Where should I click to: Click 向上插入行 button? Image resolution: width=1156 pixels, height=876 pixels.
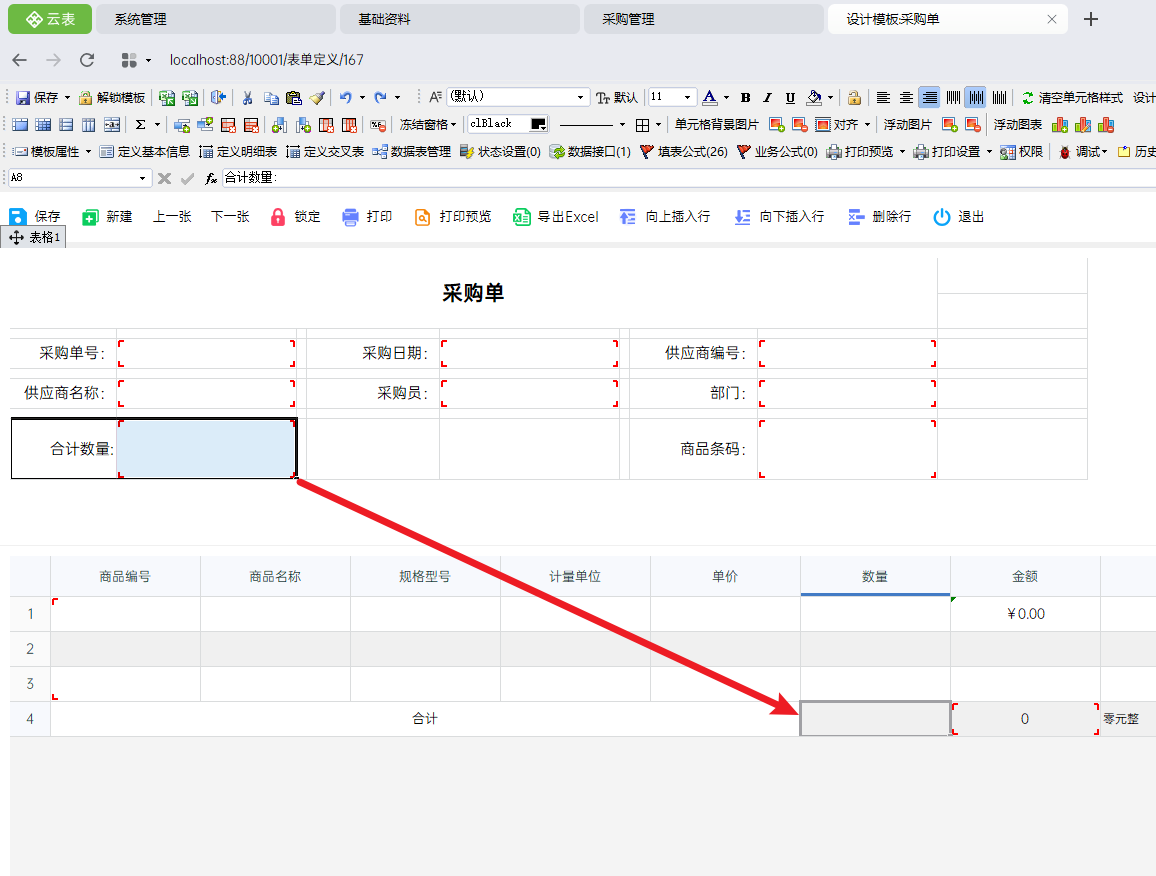tap(665, 217)
